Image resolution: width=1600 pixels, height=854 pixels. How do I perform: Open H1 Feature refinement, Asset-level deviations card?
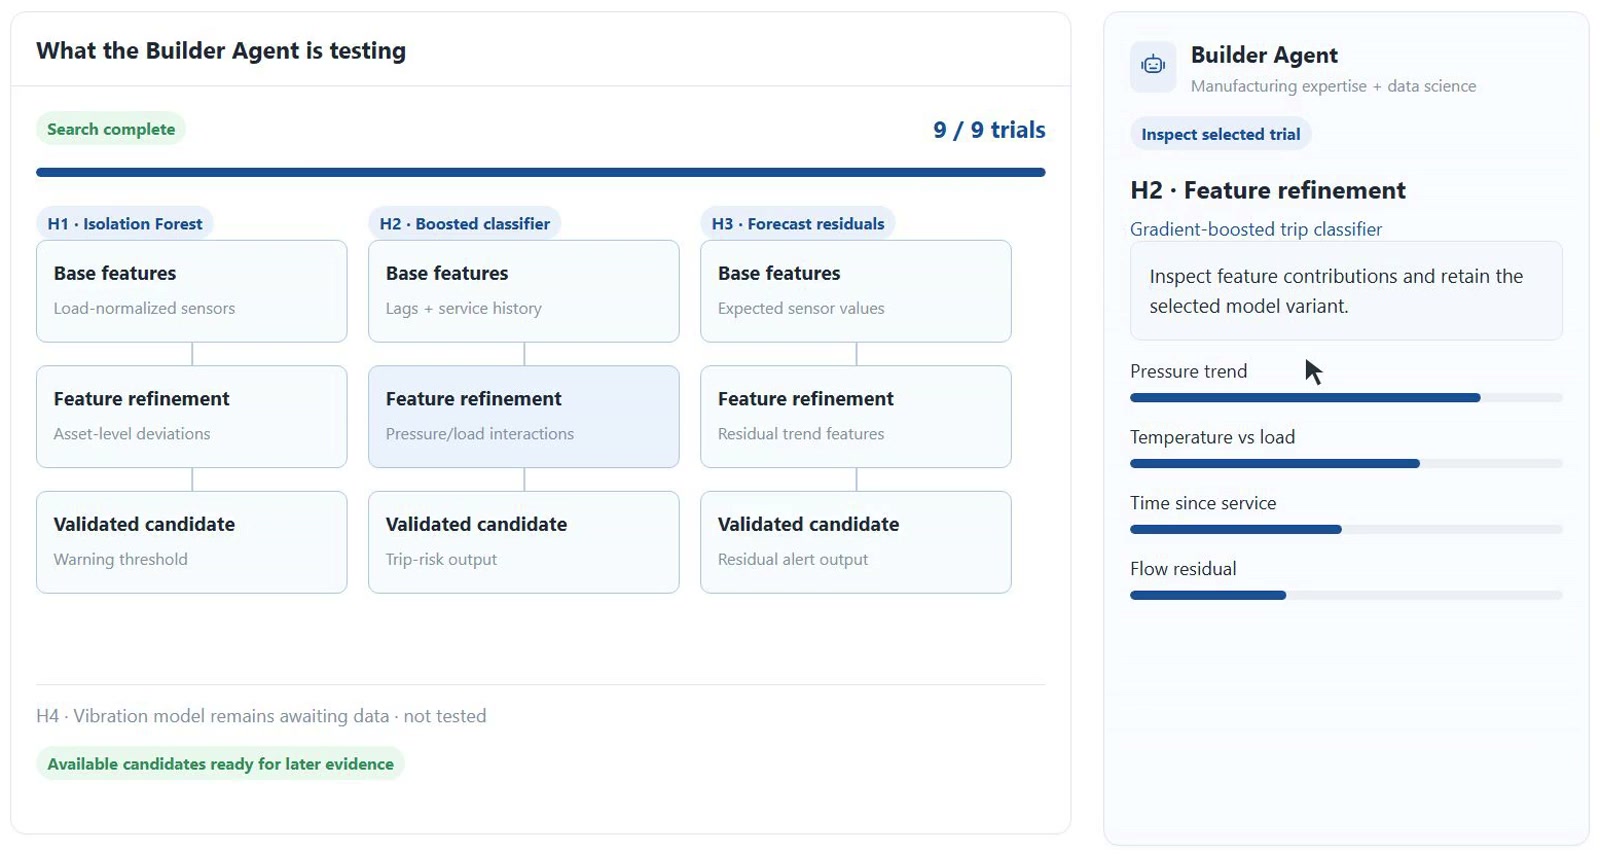[192, 416]
